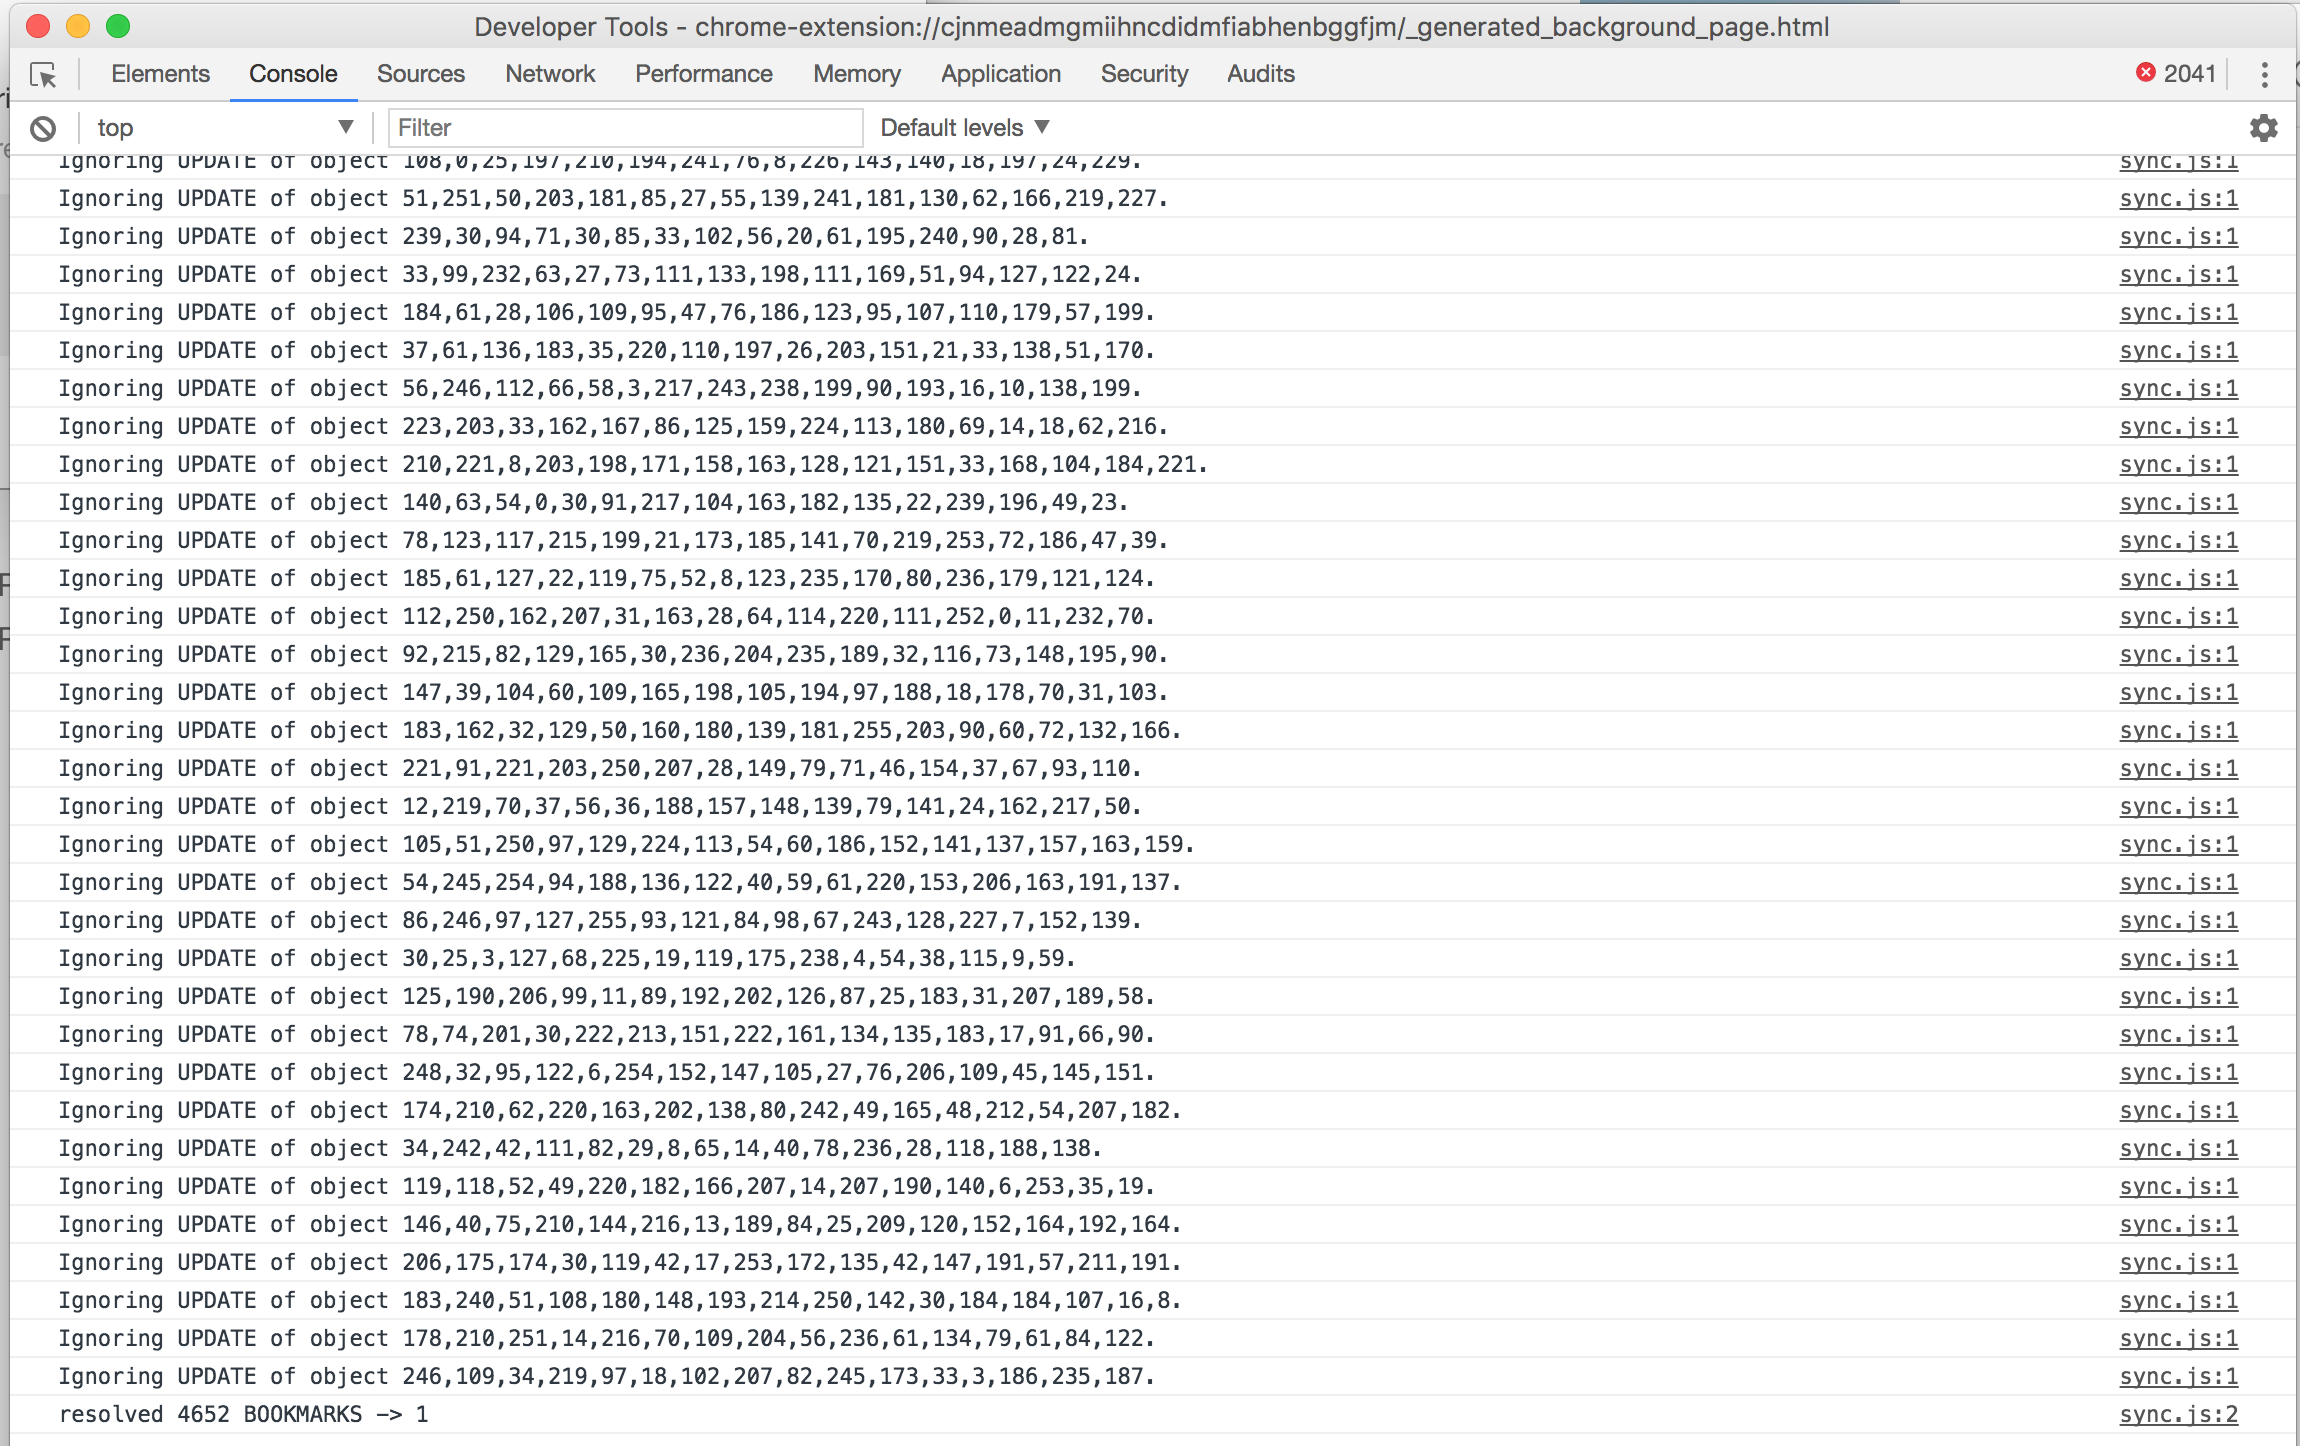Select log line for object 78,123,117,215
The width and height of the screenshot is (2300, 1446).
pos(1152,540)
